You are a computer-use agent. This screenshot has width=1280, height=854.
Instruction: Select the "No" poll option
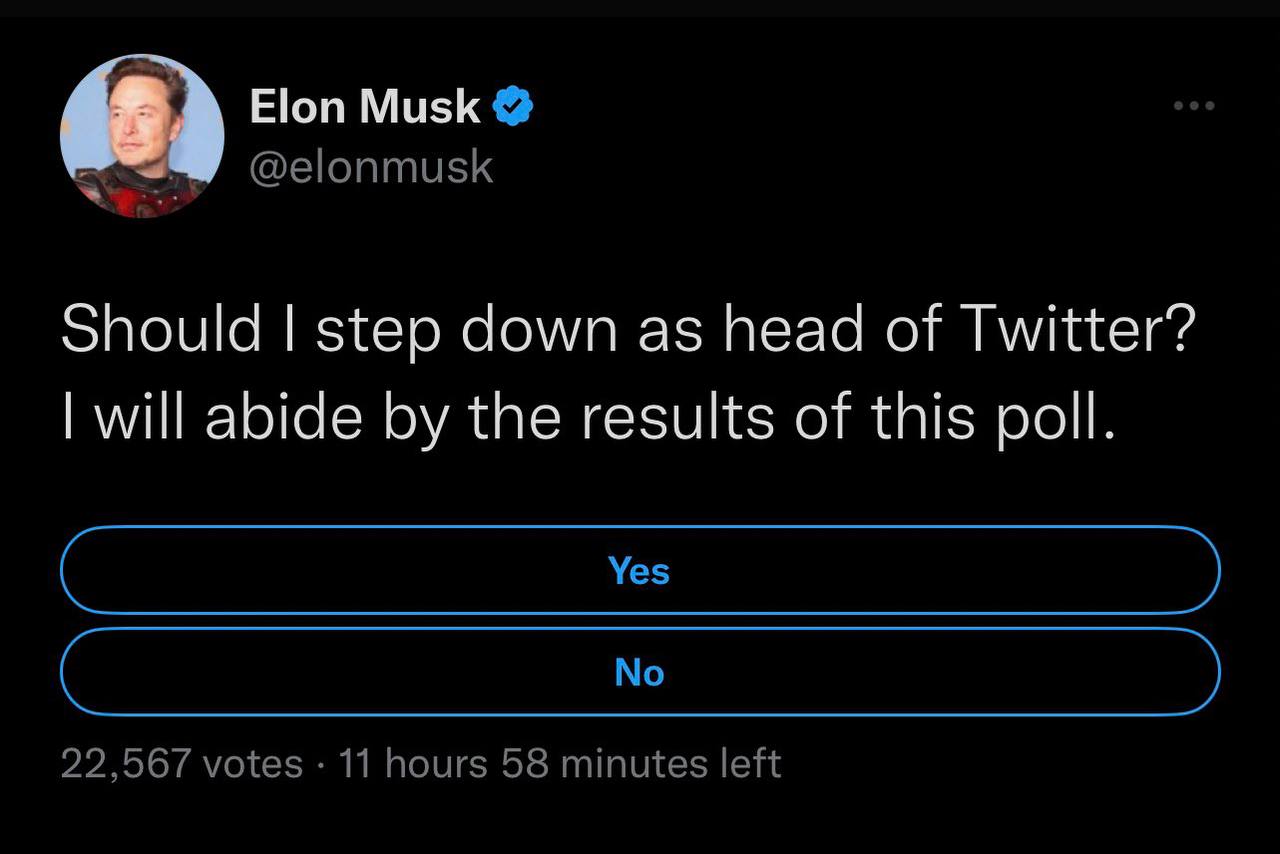[x=640, y=672]
